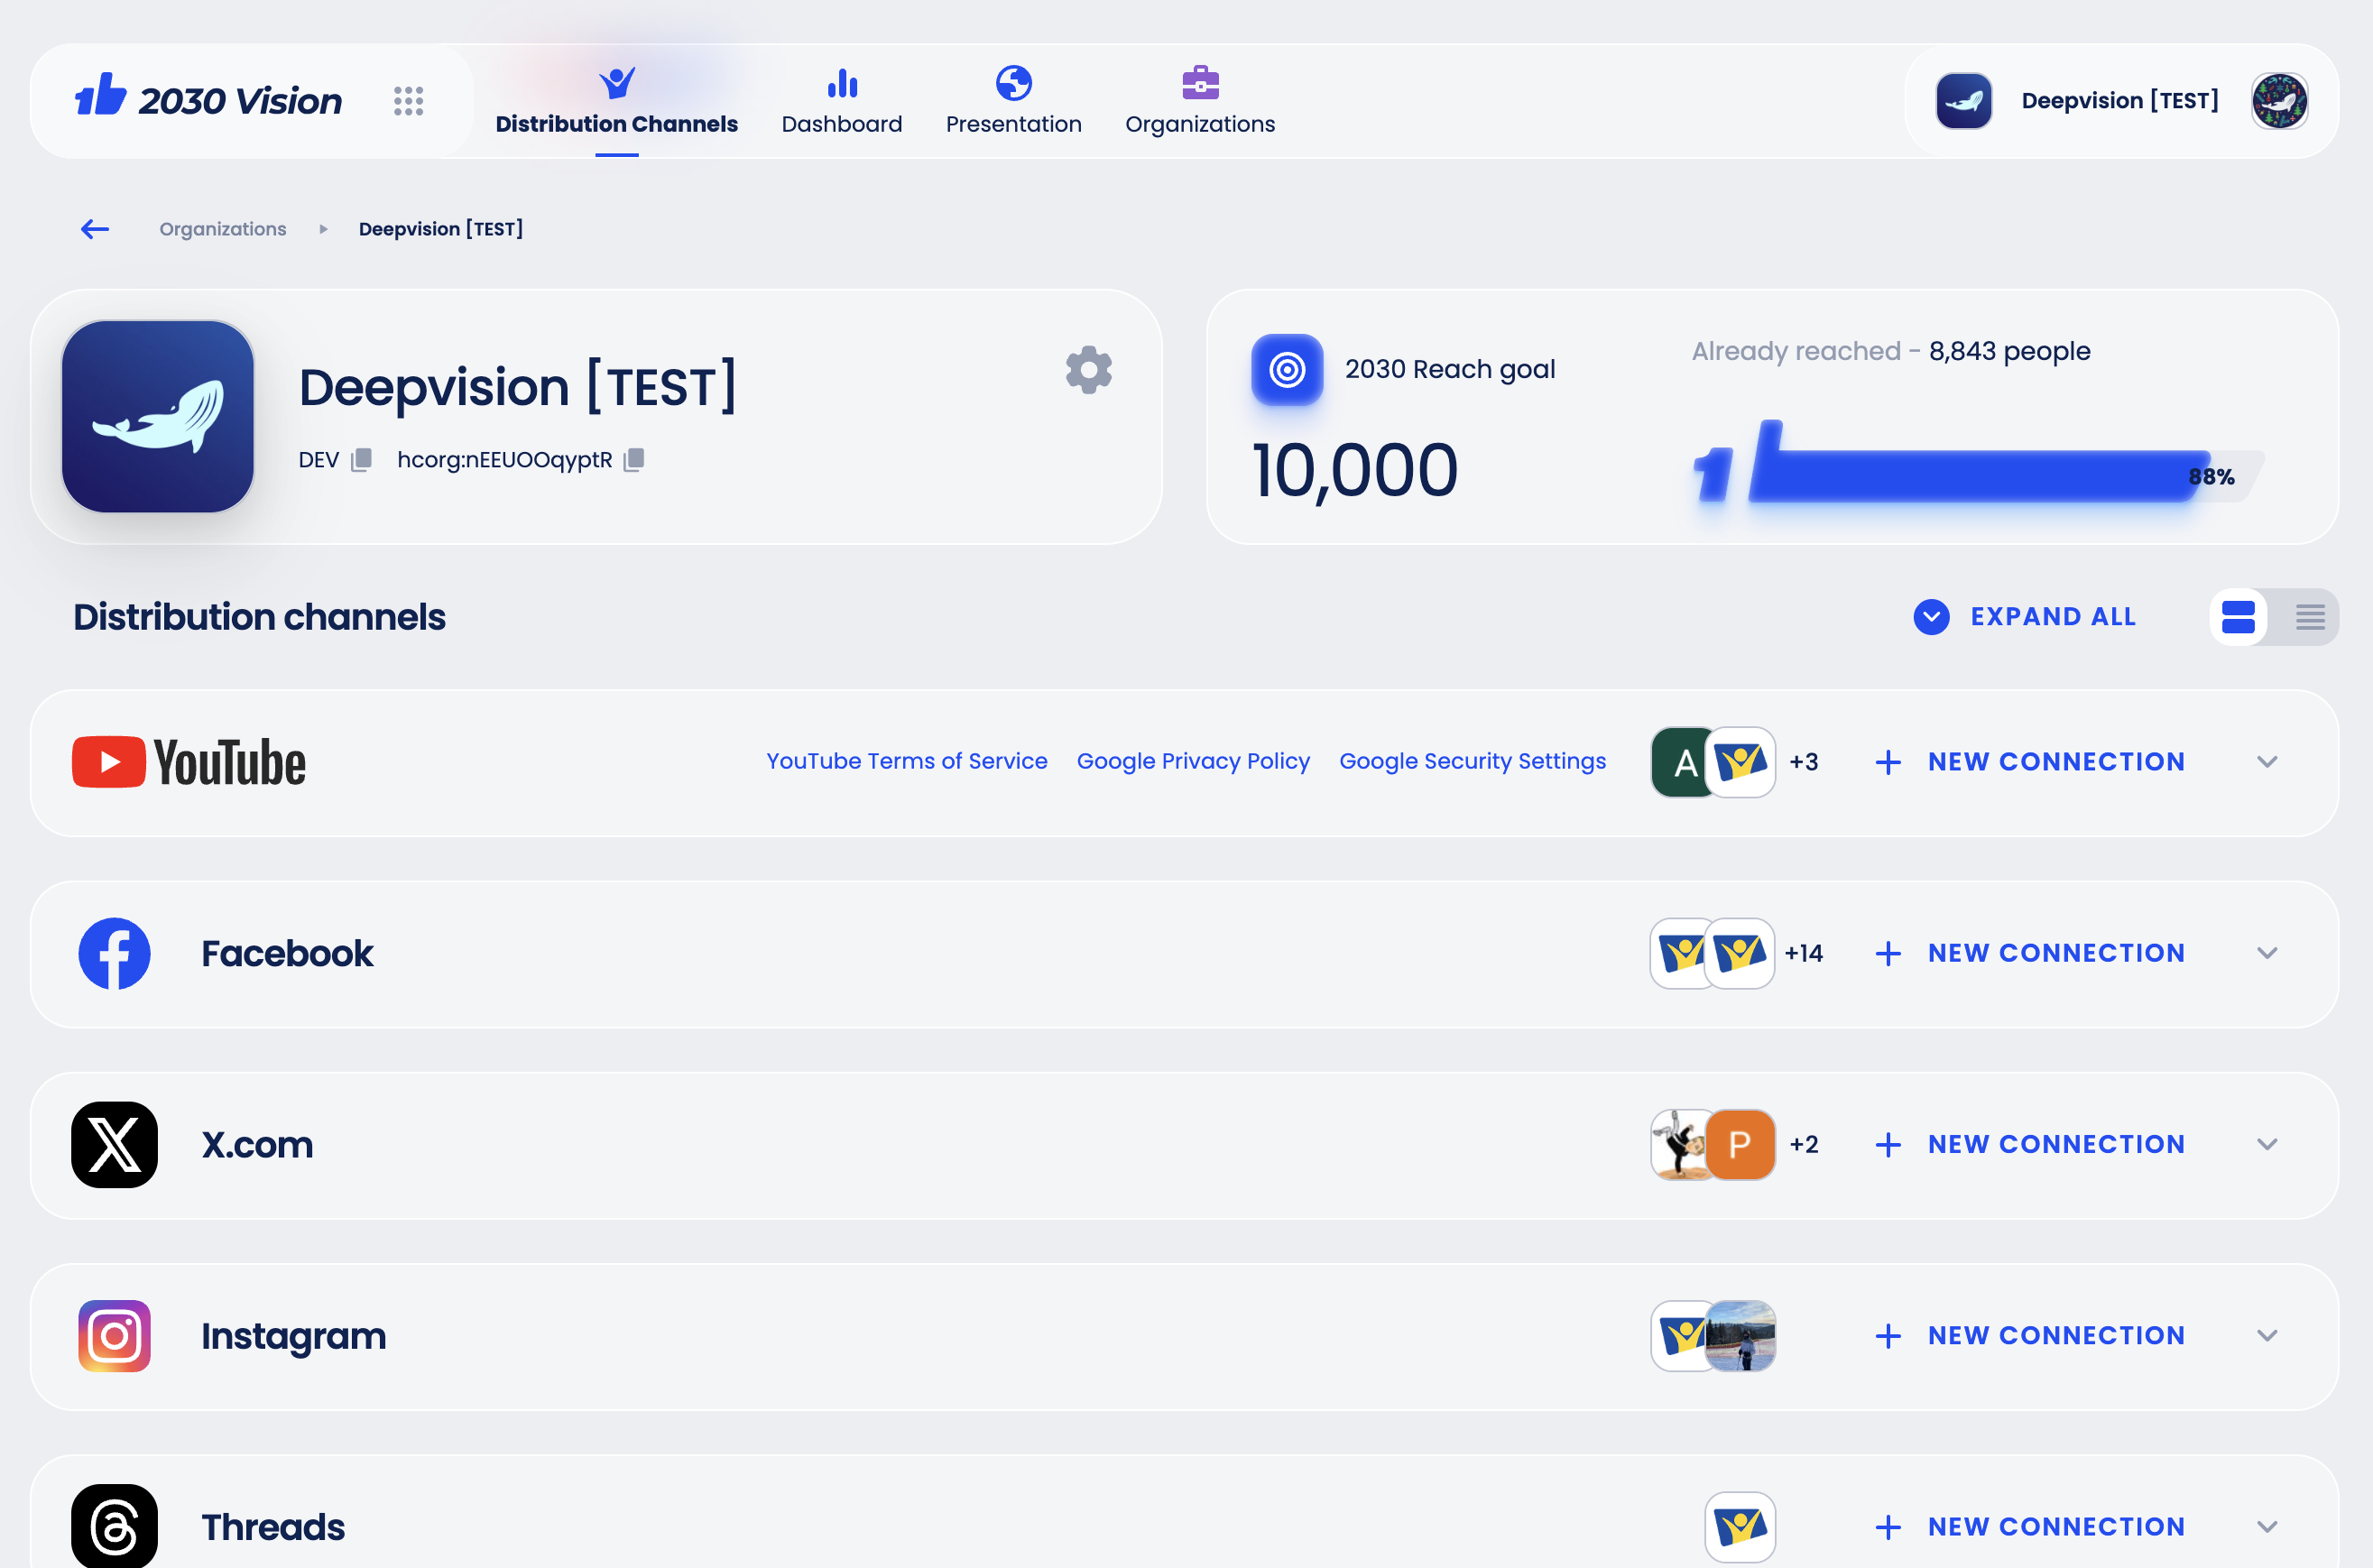The width and height of the screenshot is (2373, 1568).
Task: Add New Connection for Instagram
Action: 2030,1336
